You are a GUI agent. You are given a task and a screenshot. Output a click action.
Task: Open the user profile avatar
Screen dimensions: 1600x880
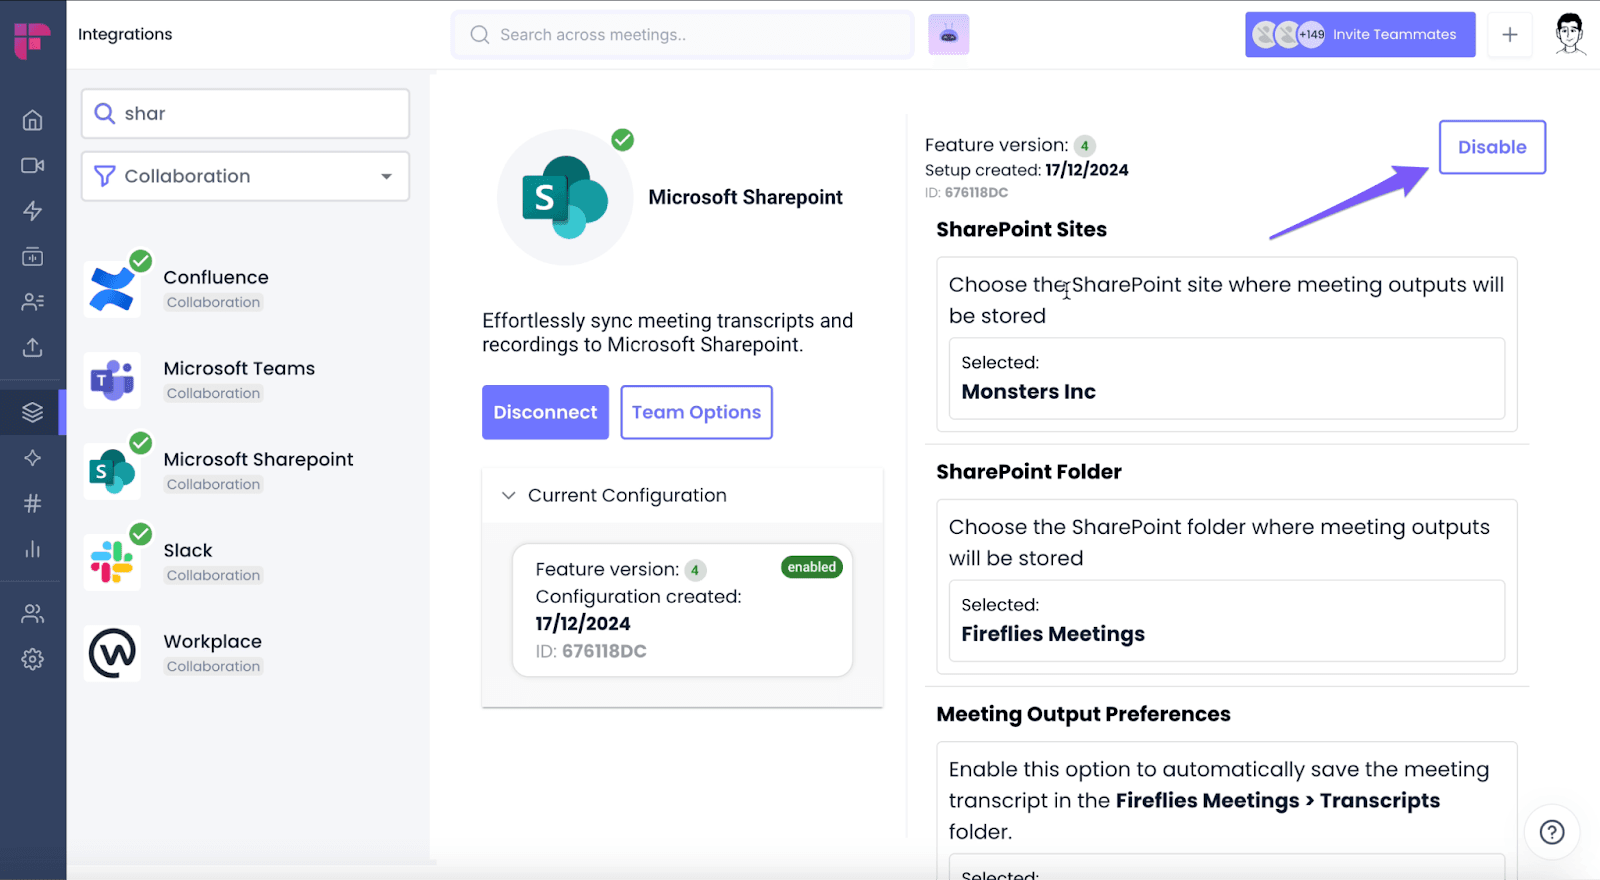(x=1570, y=34)
